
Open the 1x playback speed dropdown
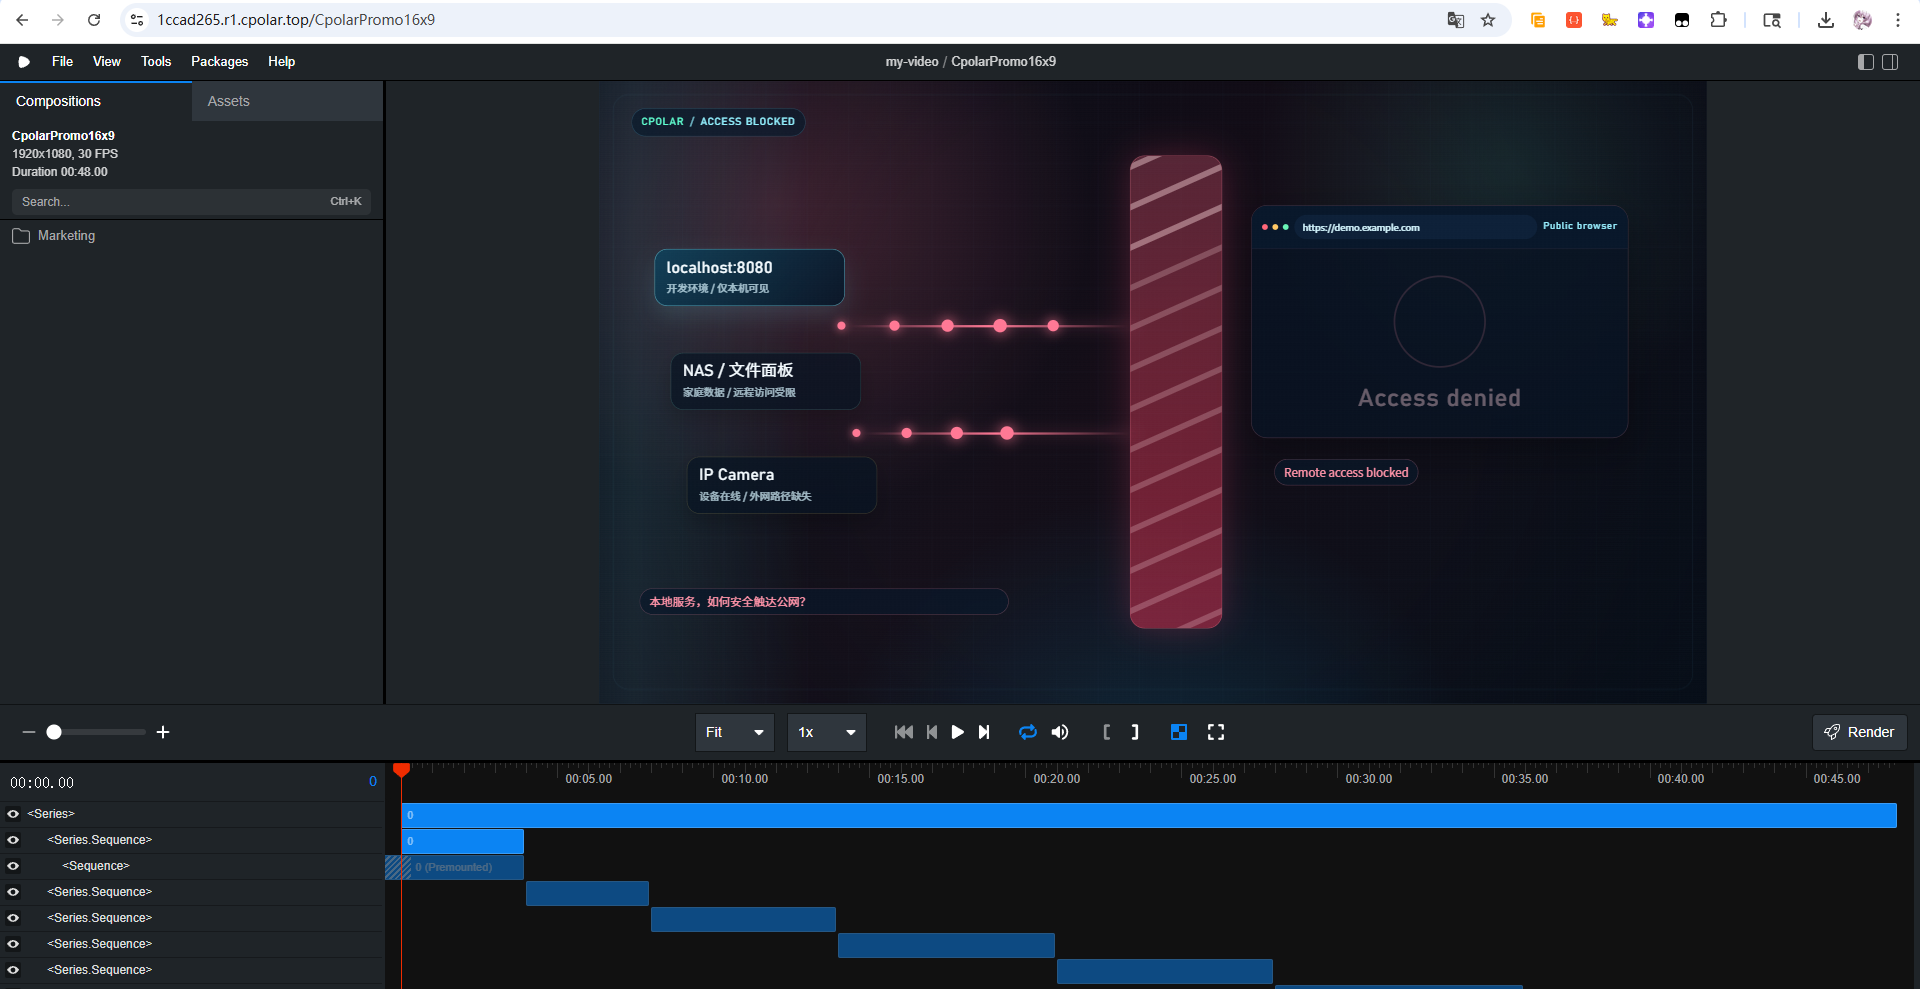coord(826,732)
